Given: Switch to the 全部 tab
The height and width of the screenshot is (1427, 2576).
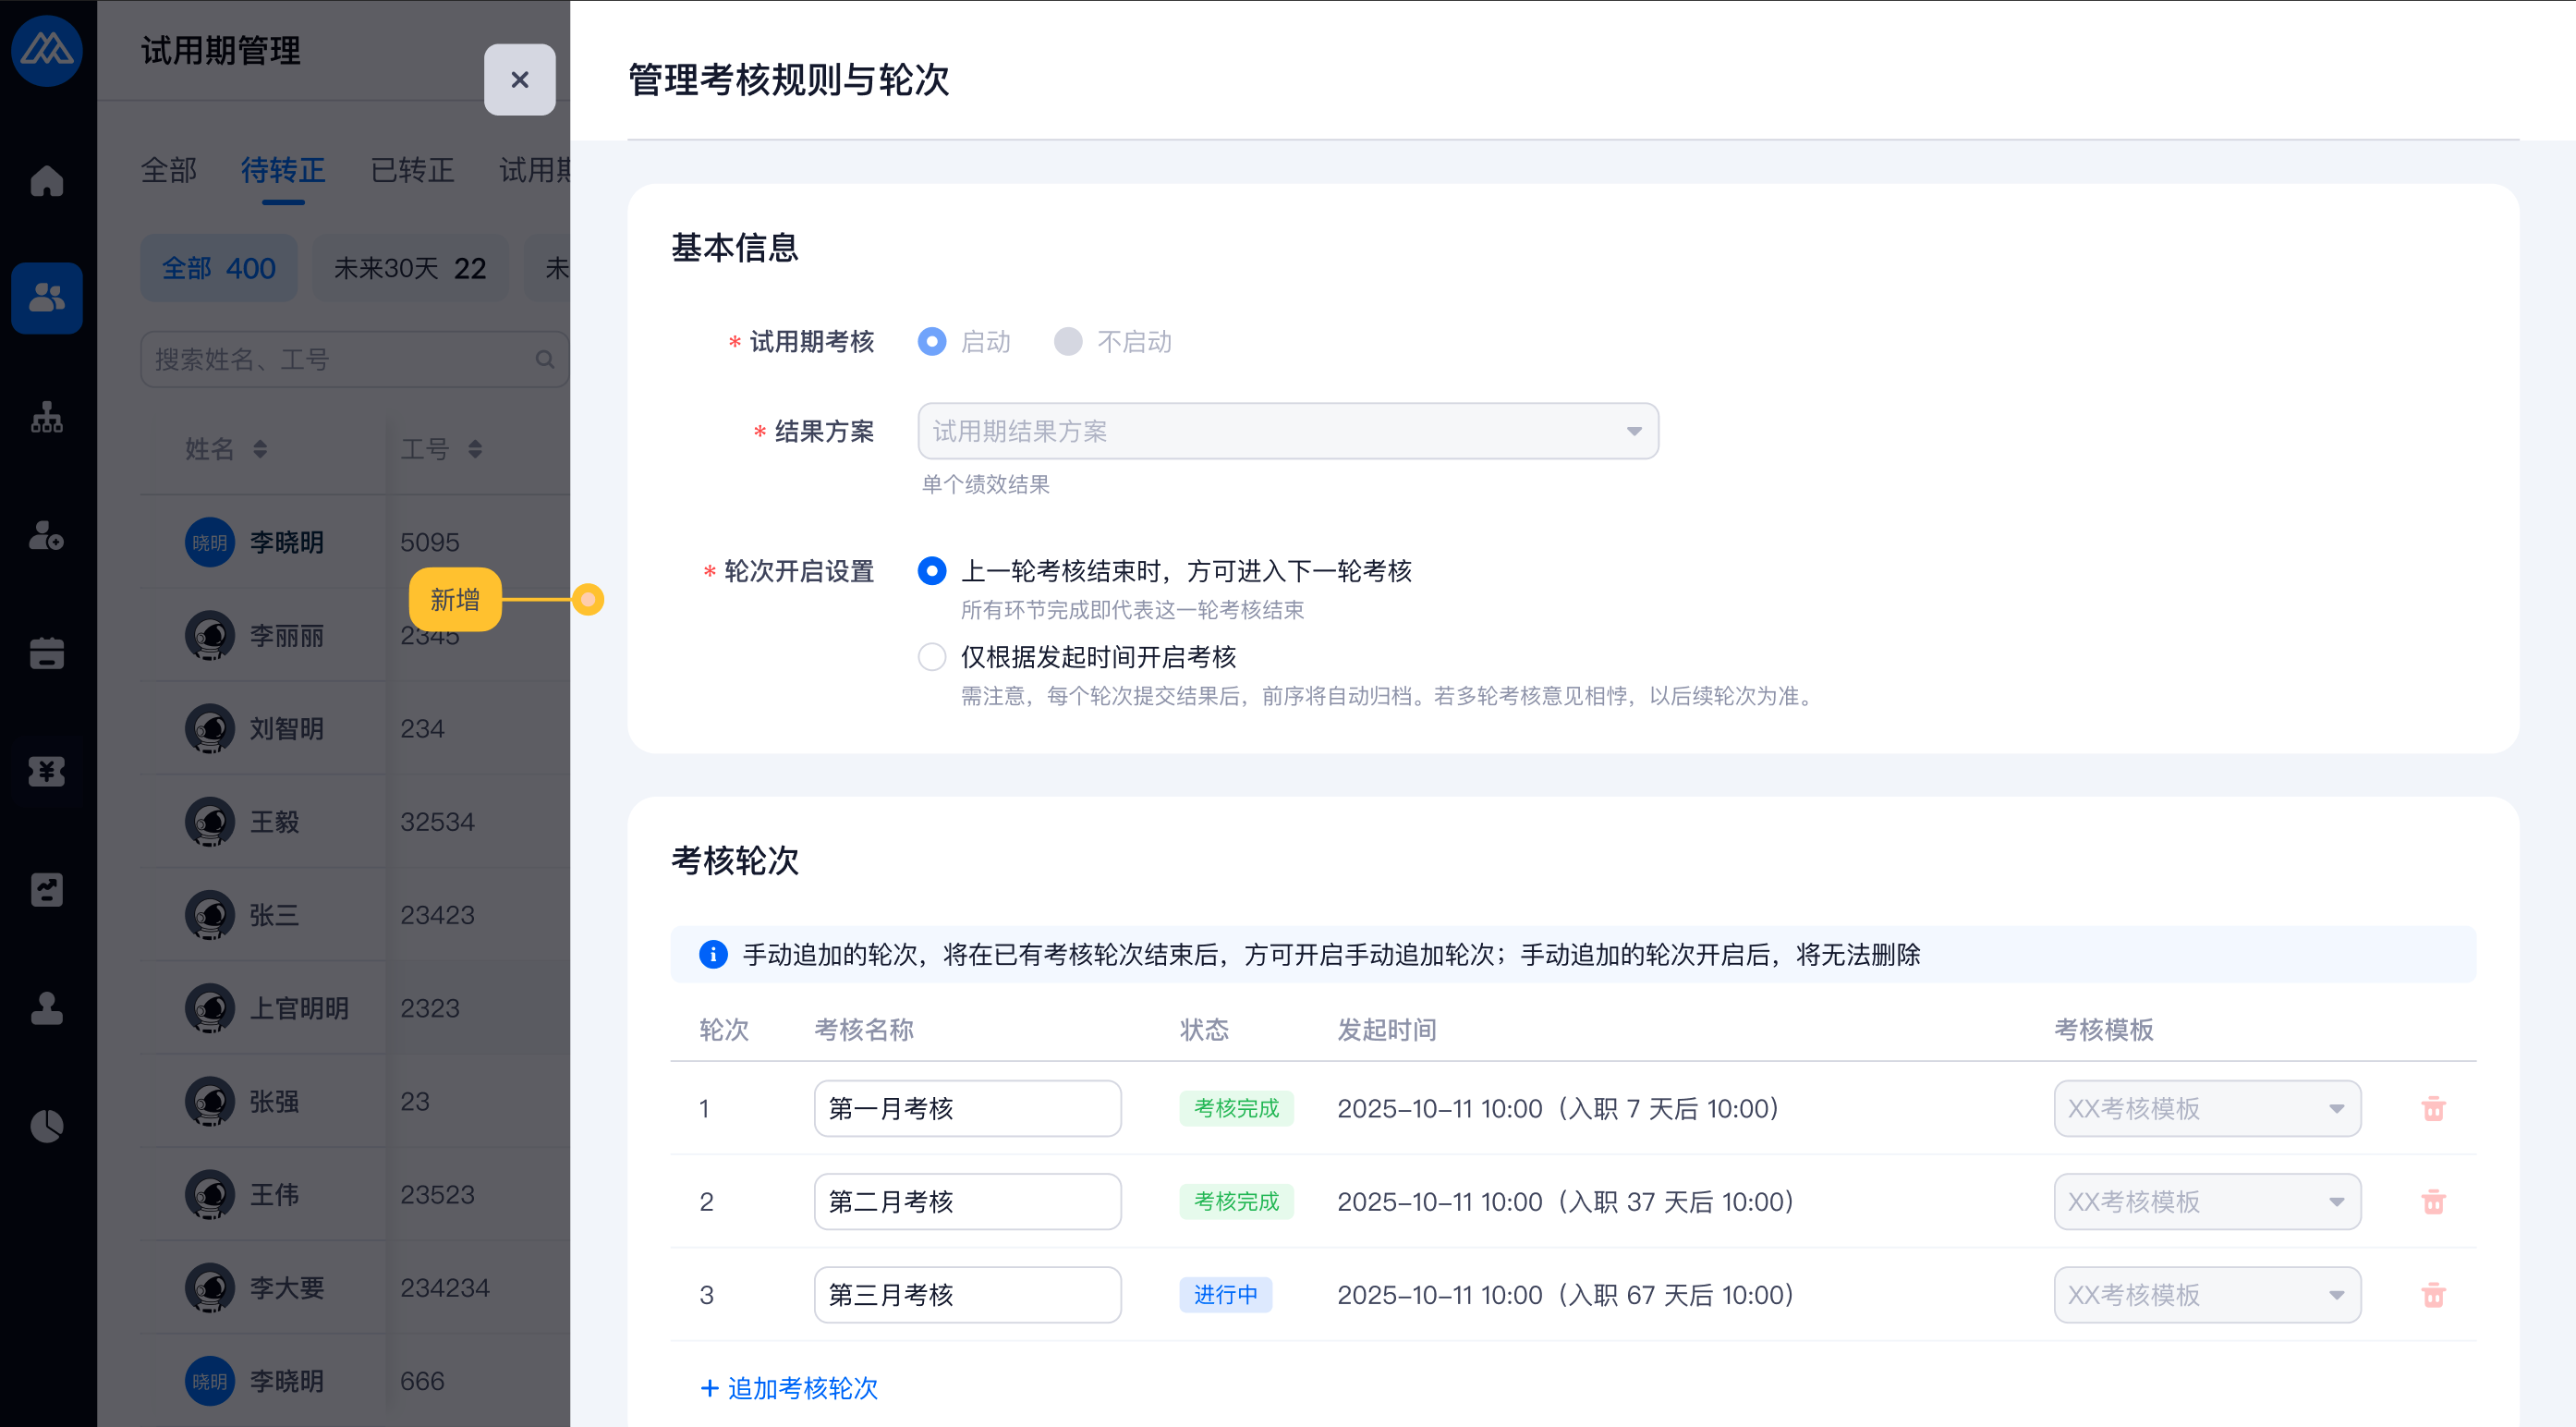Looking at the screenshot, I should click(x=168, y=170).
